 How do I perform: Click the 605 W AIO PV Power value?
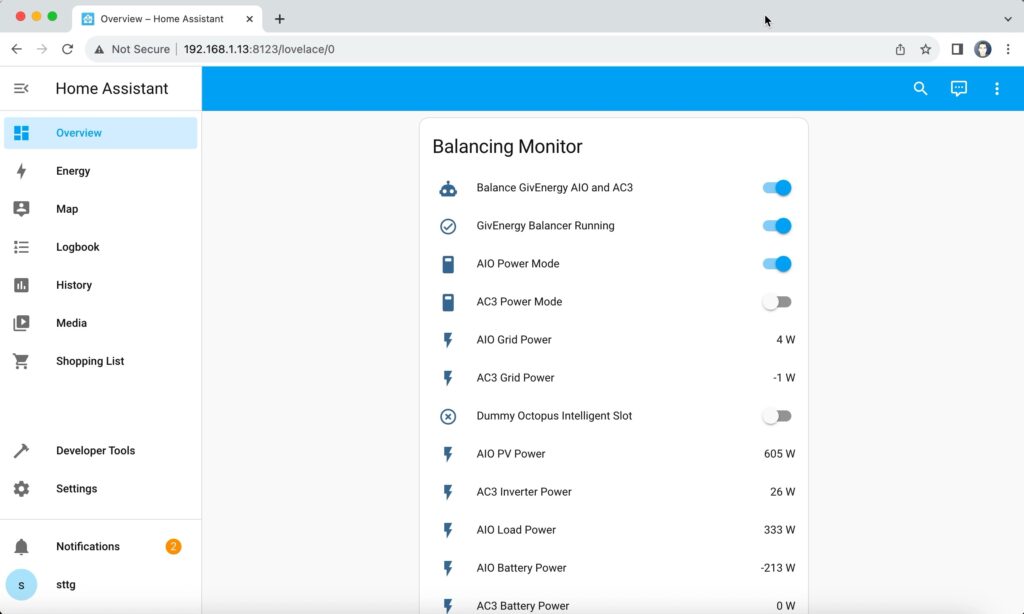click(779, 454)
